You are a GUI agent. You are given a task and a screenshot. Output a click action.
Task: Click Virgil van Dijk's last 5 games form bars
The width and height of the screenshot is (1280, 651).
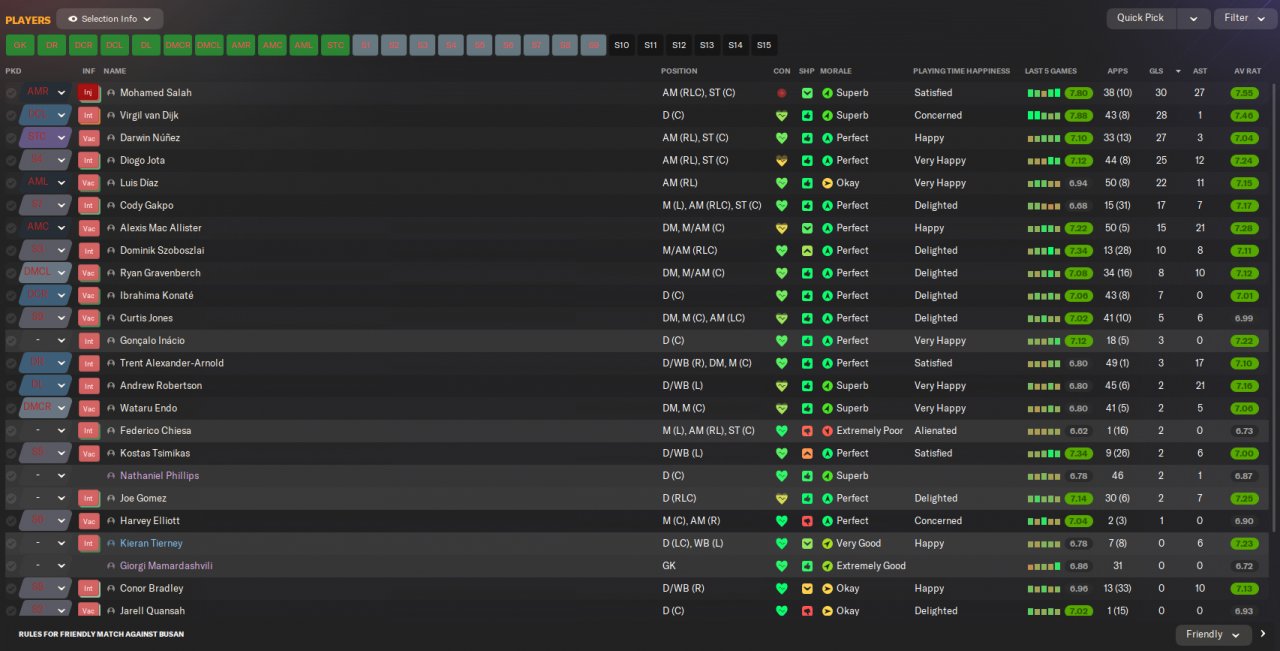pos(1043,115)
